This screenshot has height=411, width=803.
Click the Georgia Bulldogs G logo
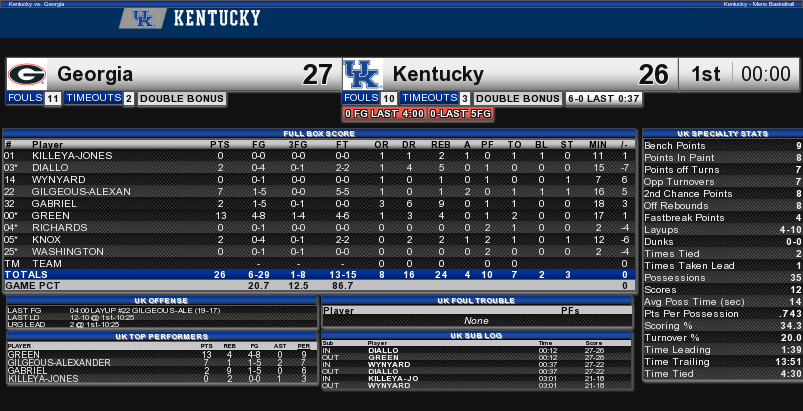coord(27,74)
